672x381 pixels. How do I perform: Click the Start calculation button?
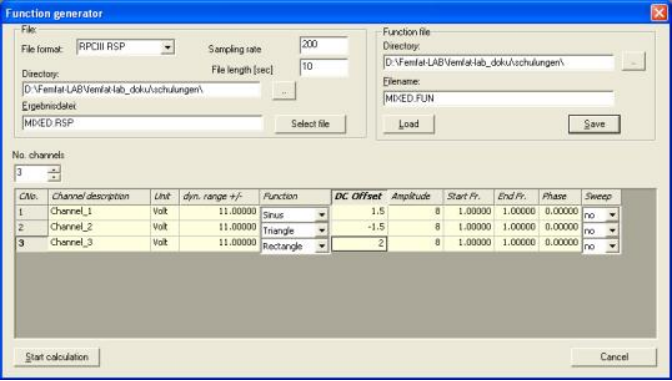[x=57, y=357]
